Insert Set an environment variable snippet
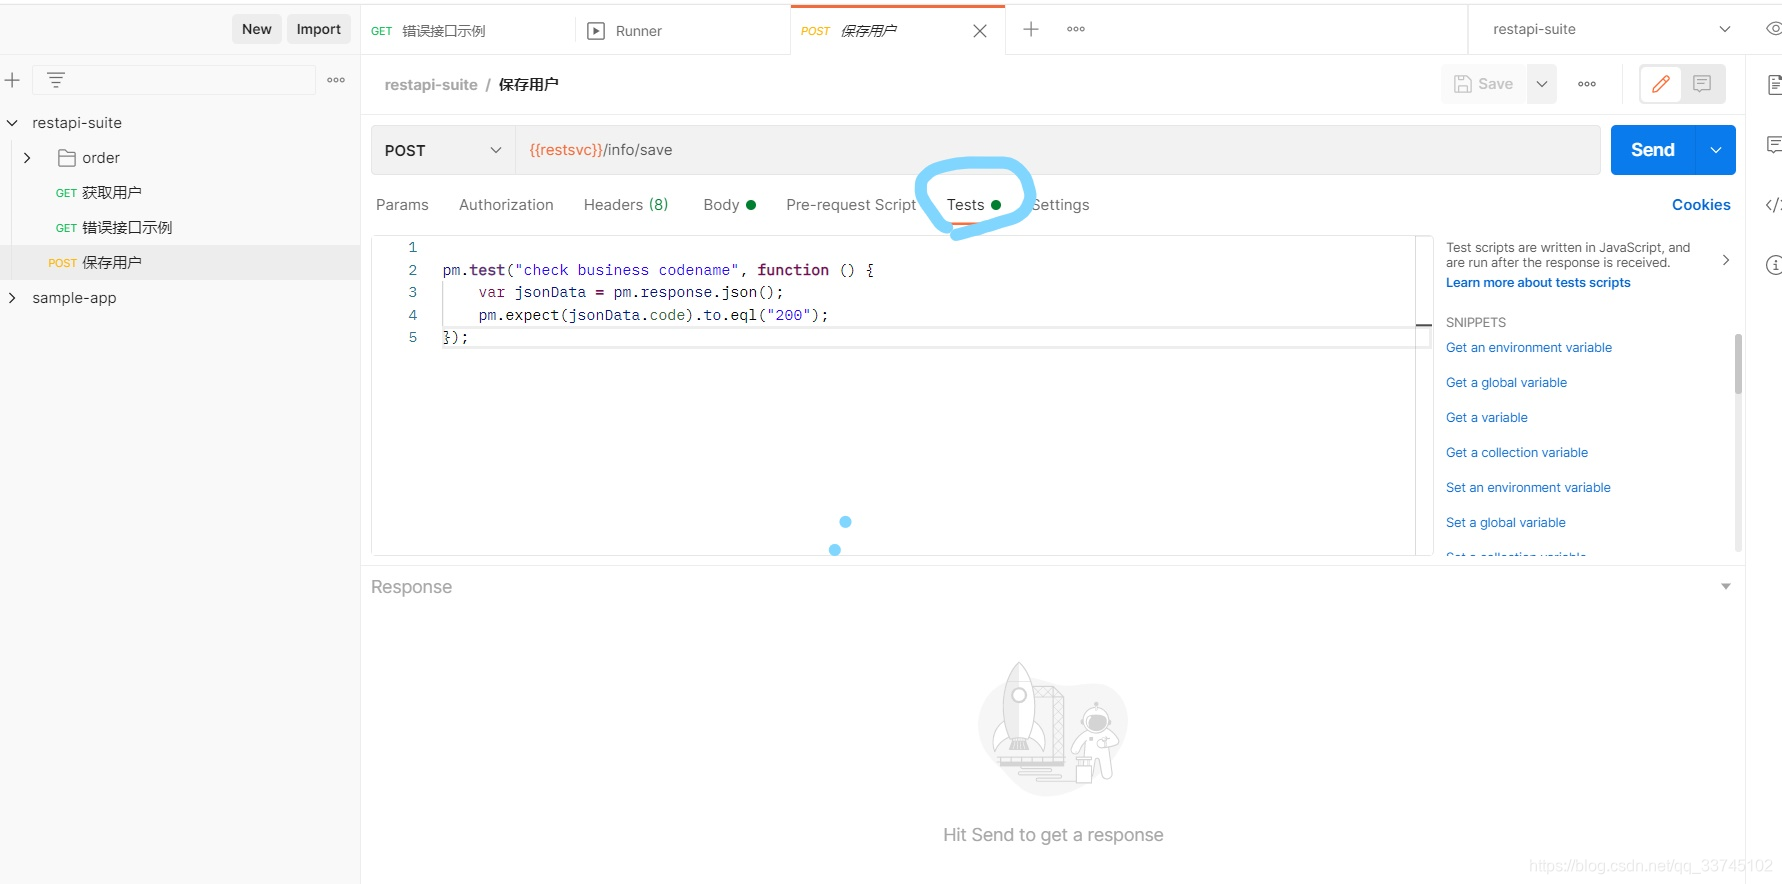This screenshot has width=1782, height=884. coord(1528,488)
